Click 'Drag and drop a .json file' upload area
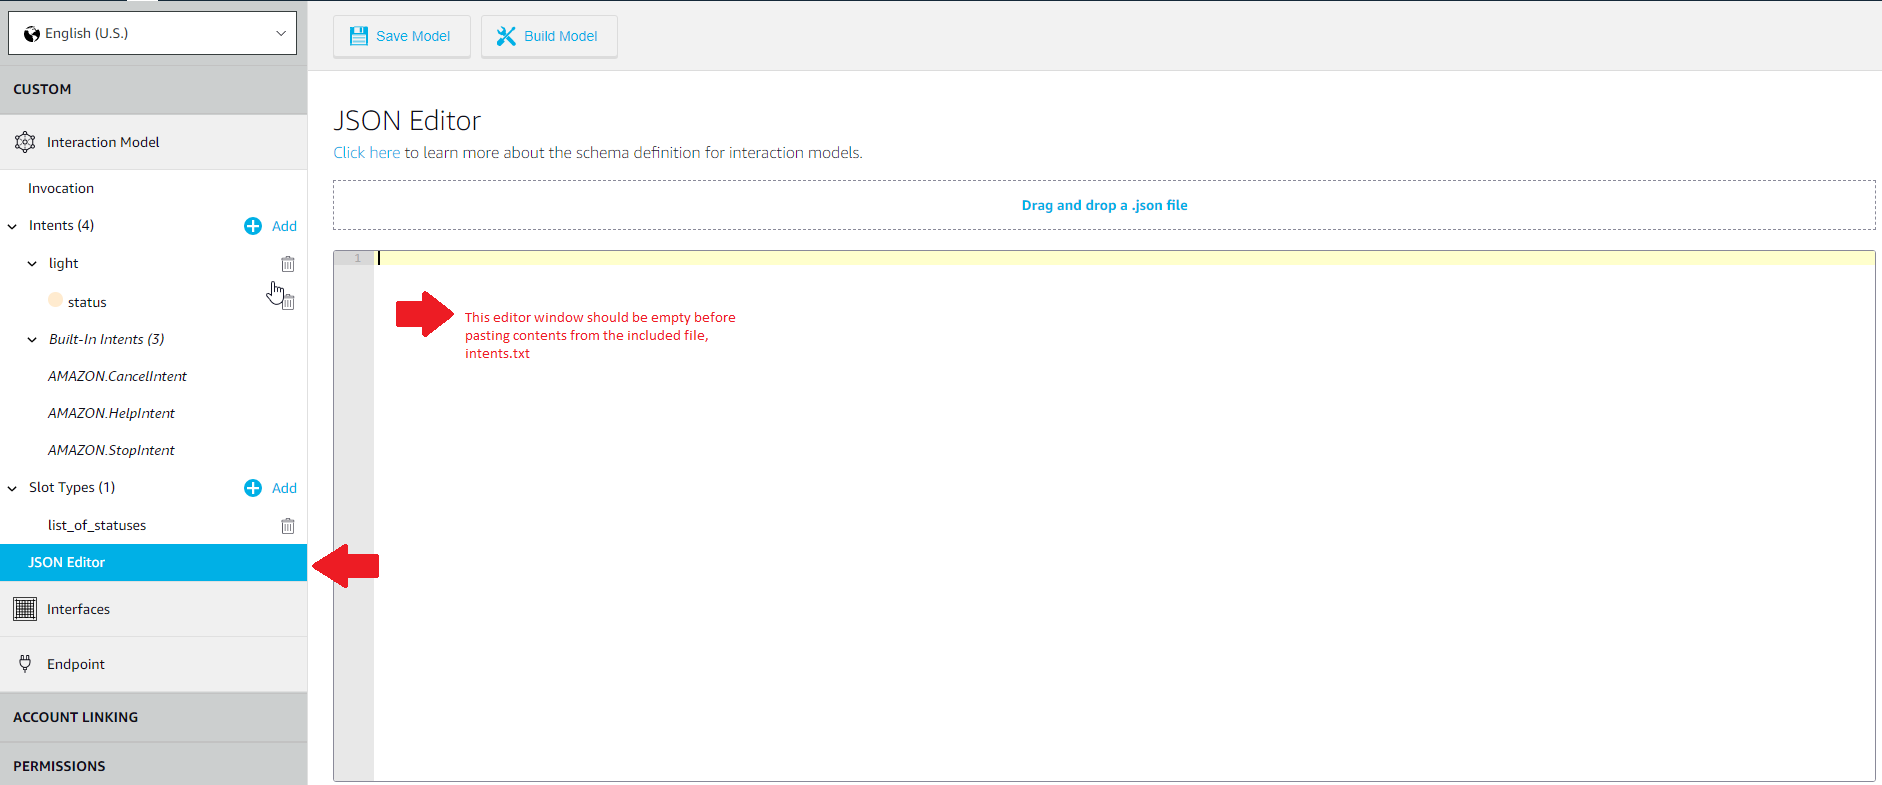The height and width of the screenshot is (785, 1882). [1104, 205]
